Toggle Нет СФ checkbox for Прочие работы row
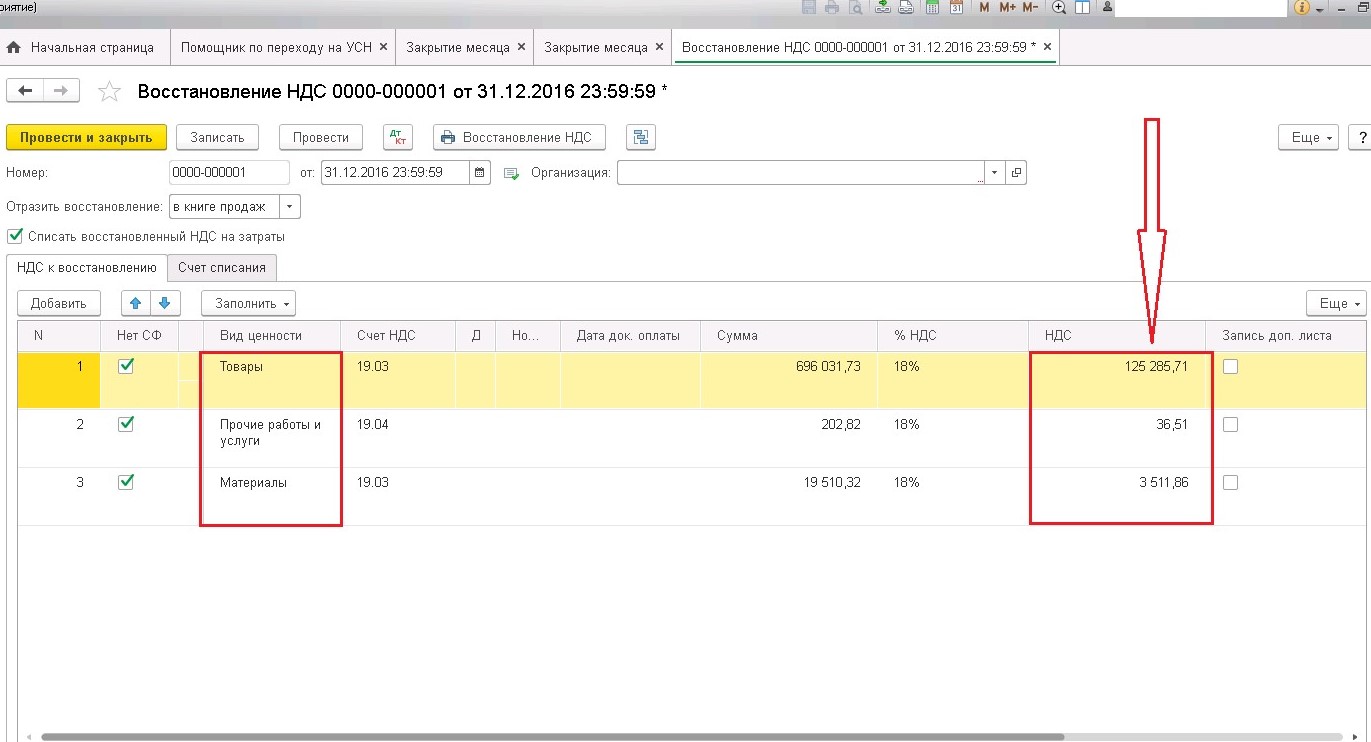The height and width of the screenshot is (742, 1371). pos(126,425)
